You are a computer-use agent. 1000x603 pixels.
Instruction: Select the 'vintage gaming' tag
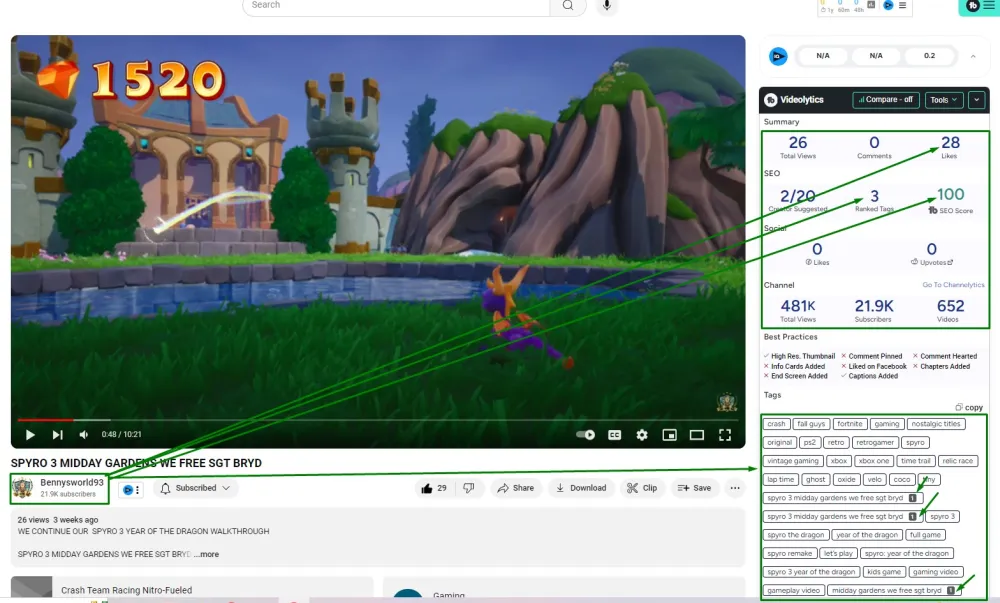(x=793, y=461)
